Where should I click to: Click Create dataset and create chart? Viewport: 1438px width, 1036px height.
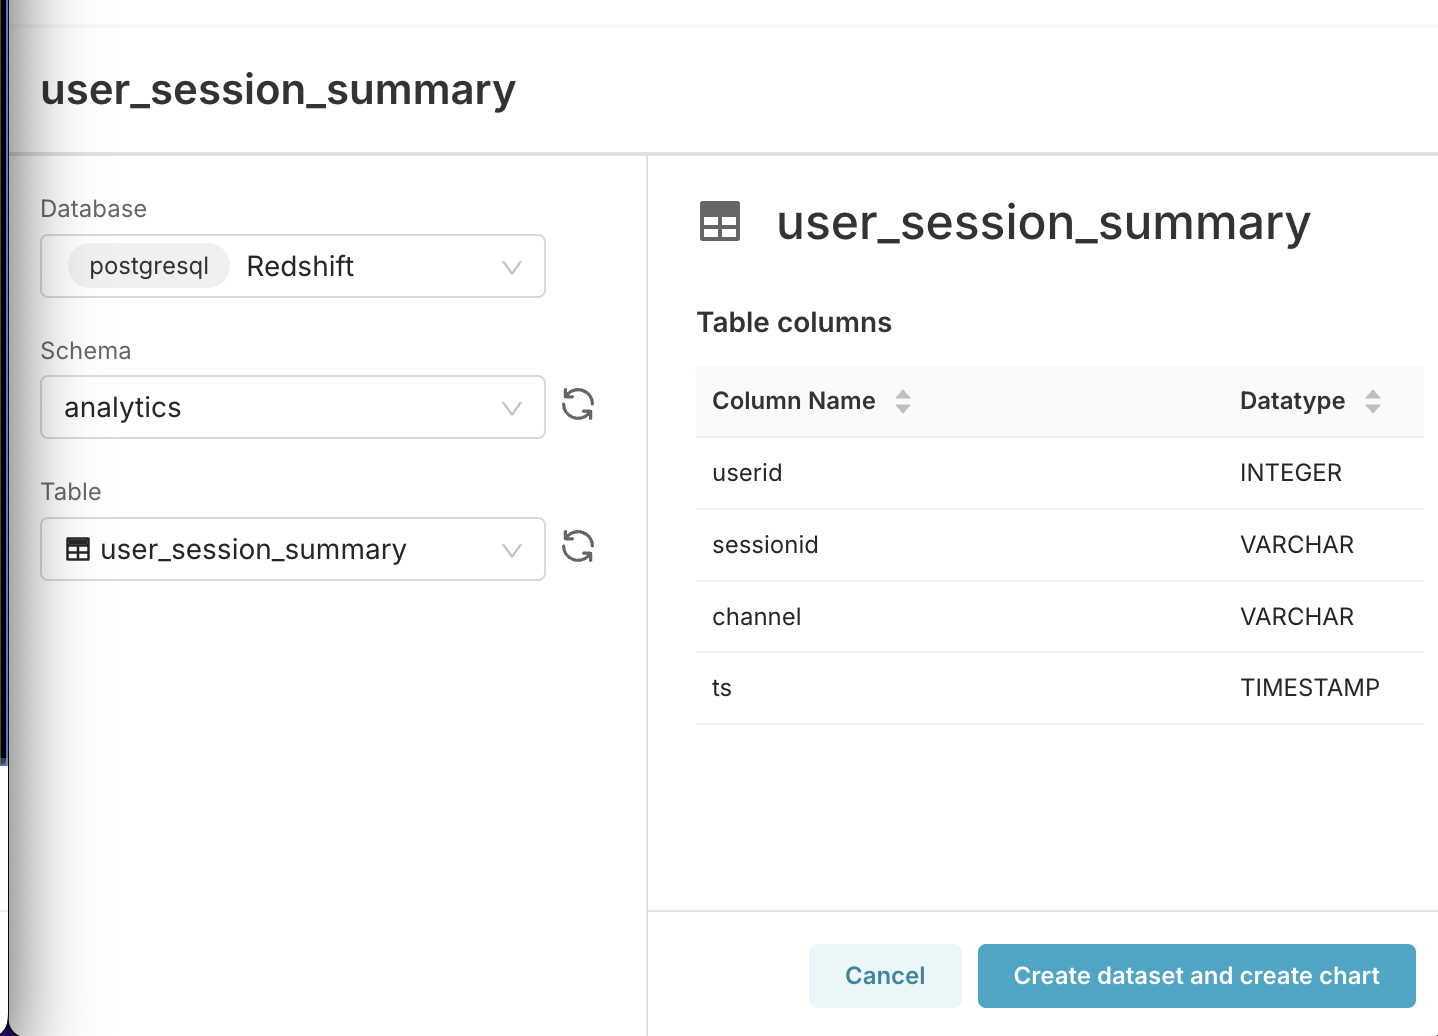pos(1196,976)
